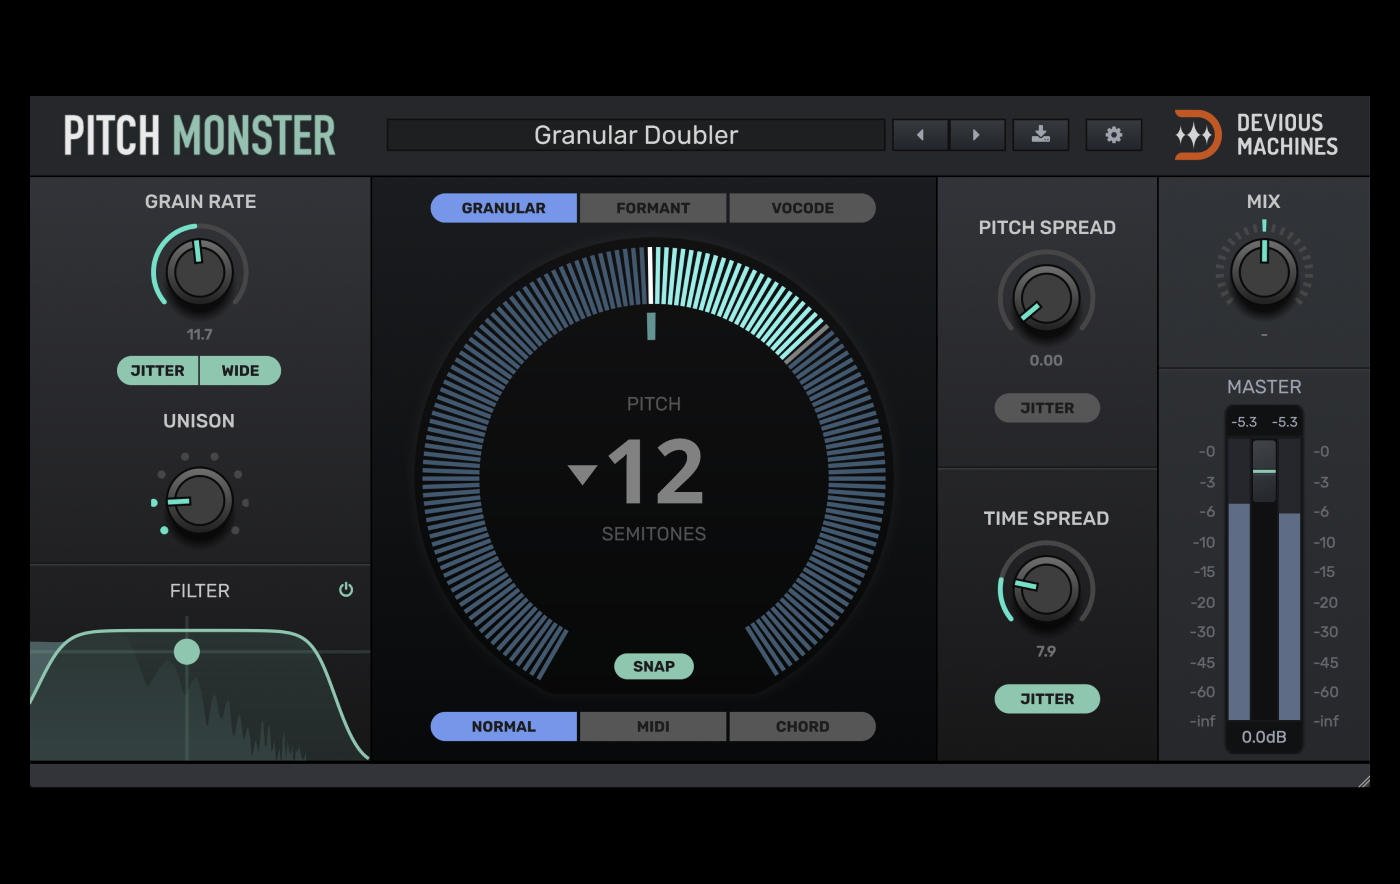Screen dimensions: 1400x884
Task: Open settings via the gear icon
Action: point(1114,135)
